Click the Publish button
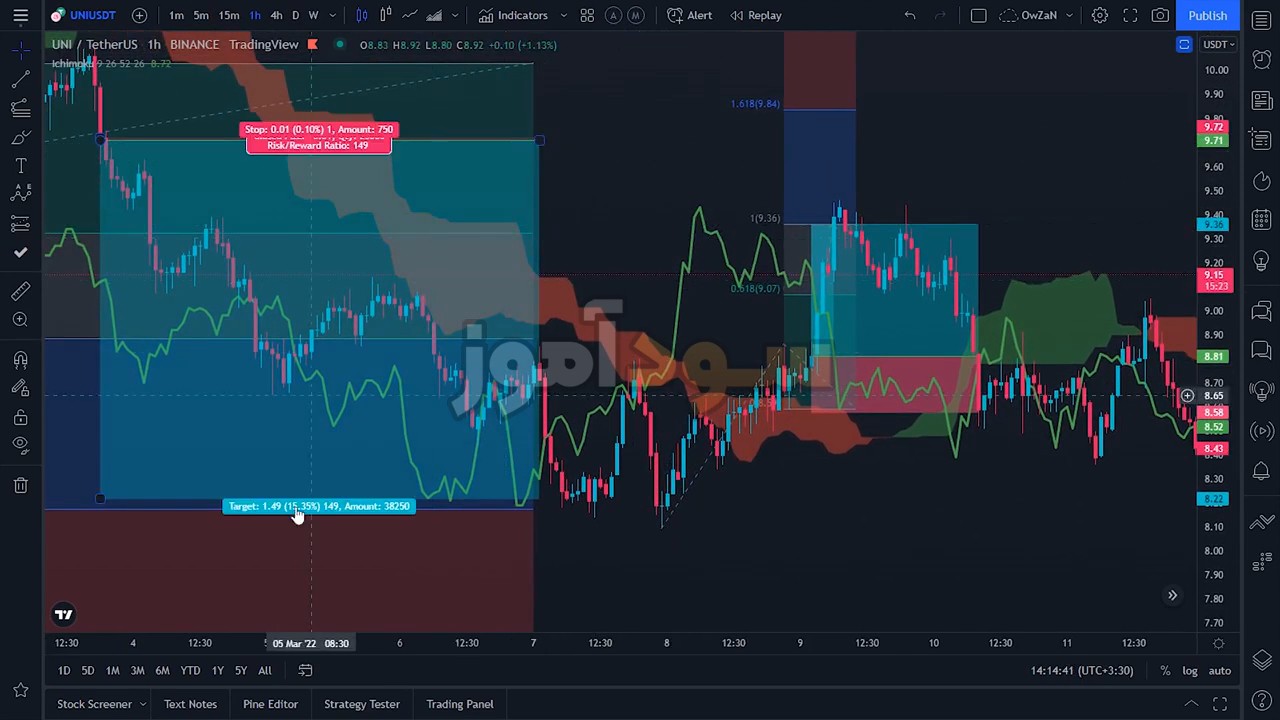The image size is (1280, 720). pyautogui.click(x=1207, y=15)
